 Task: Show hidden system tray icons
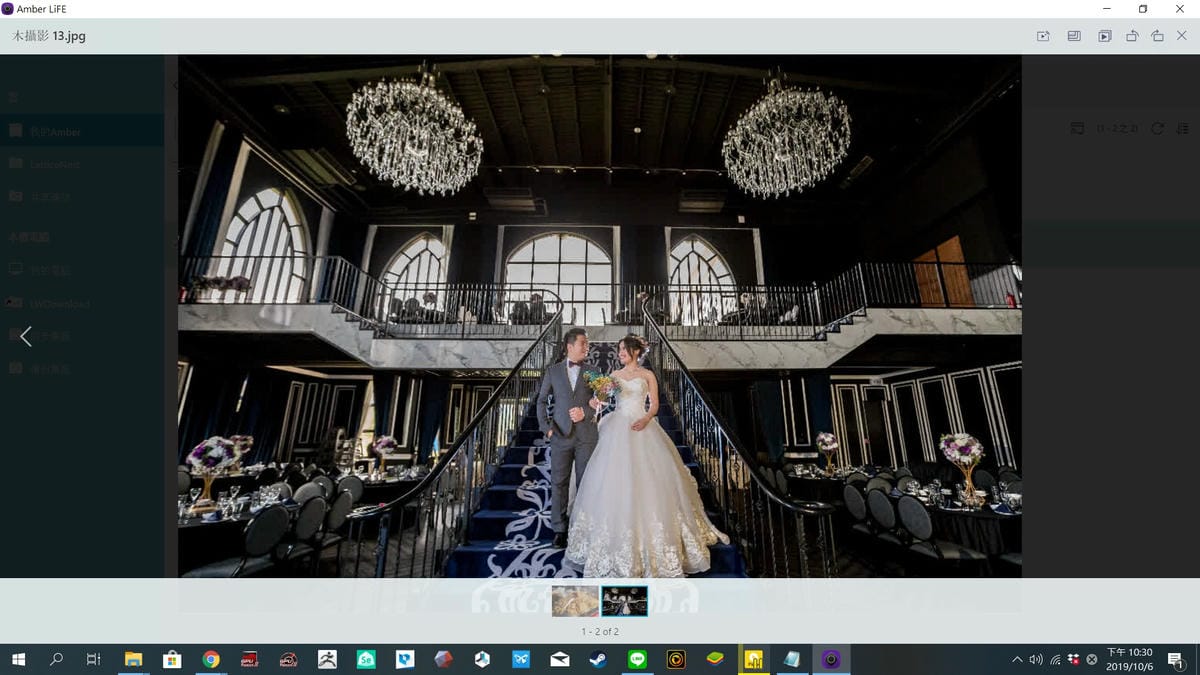pyautogui.click(x=1017, y=659)
